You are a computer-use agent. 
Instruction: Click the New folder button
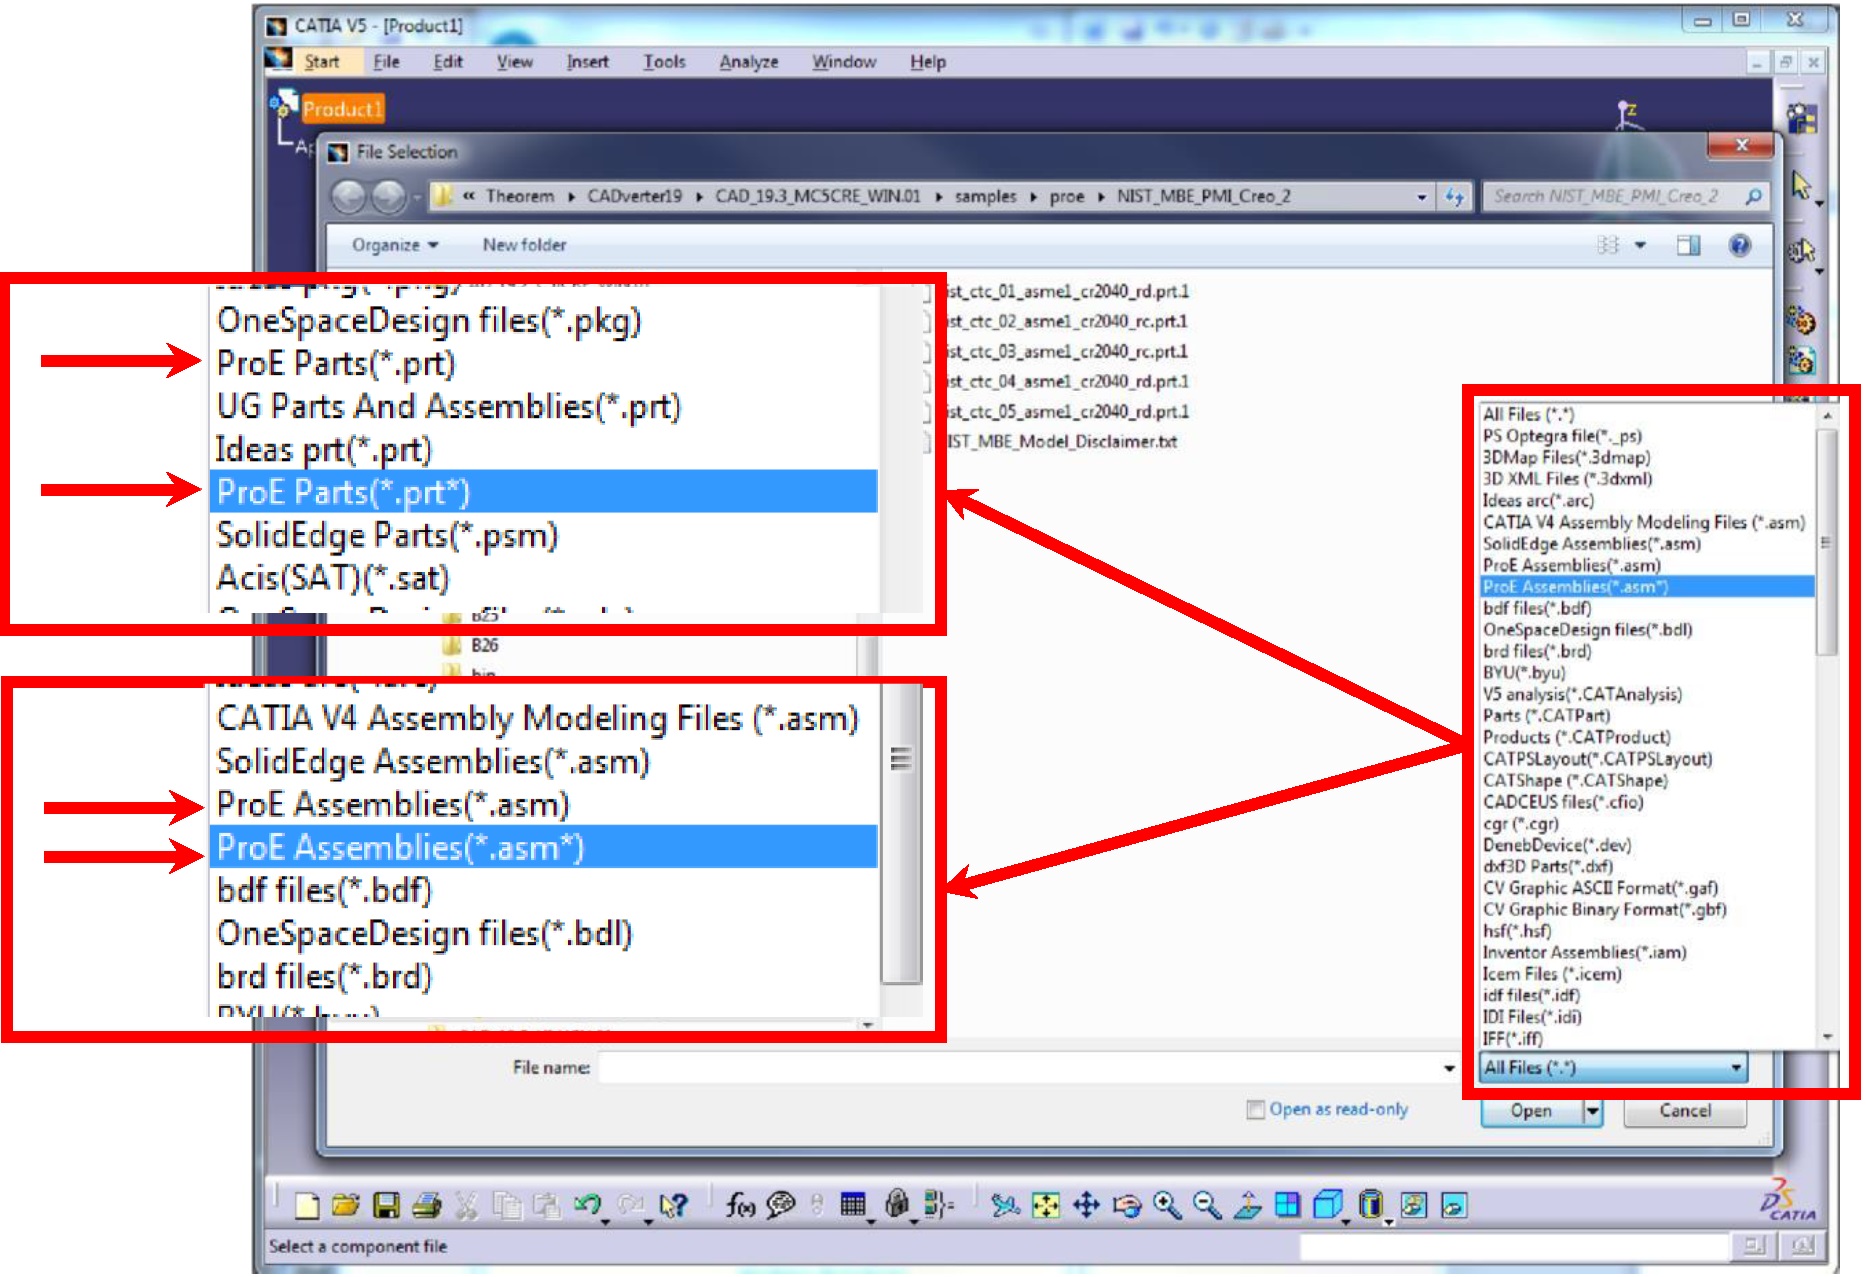(x=524, y=245)
